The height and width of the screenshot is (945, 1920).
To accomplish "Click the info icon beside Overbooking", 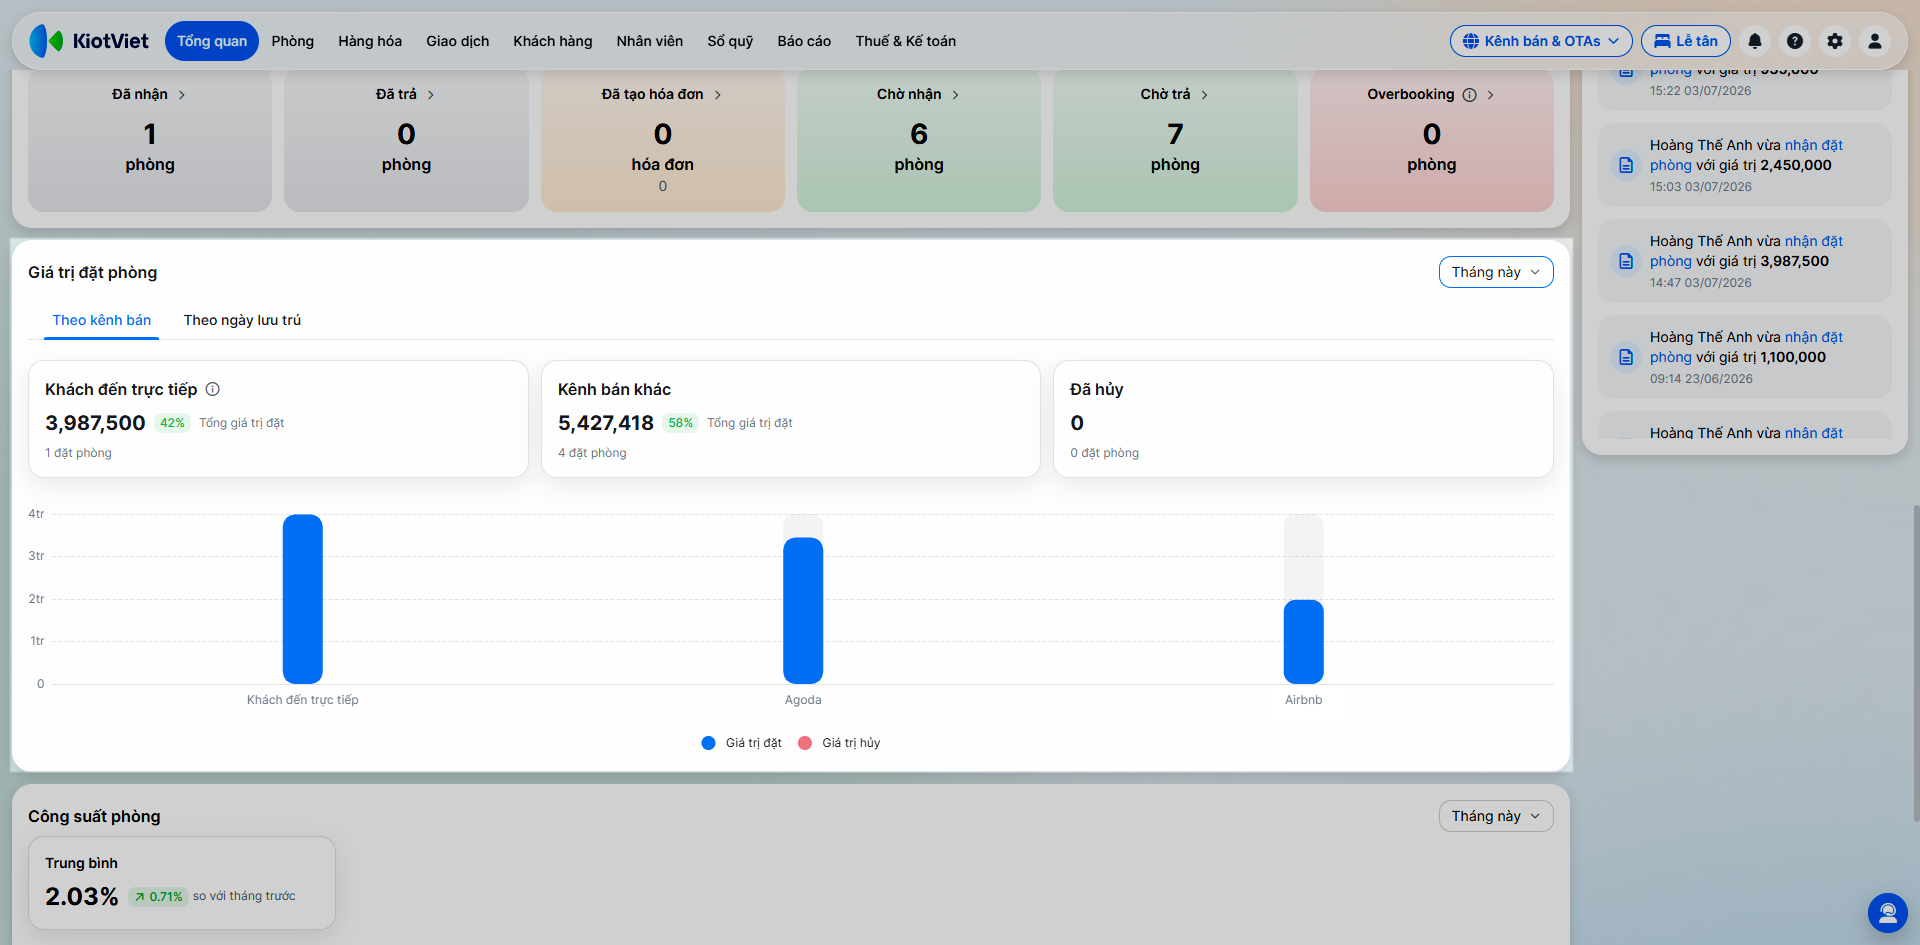I will tap(1469, 95).
